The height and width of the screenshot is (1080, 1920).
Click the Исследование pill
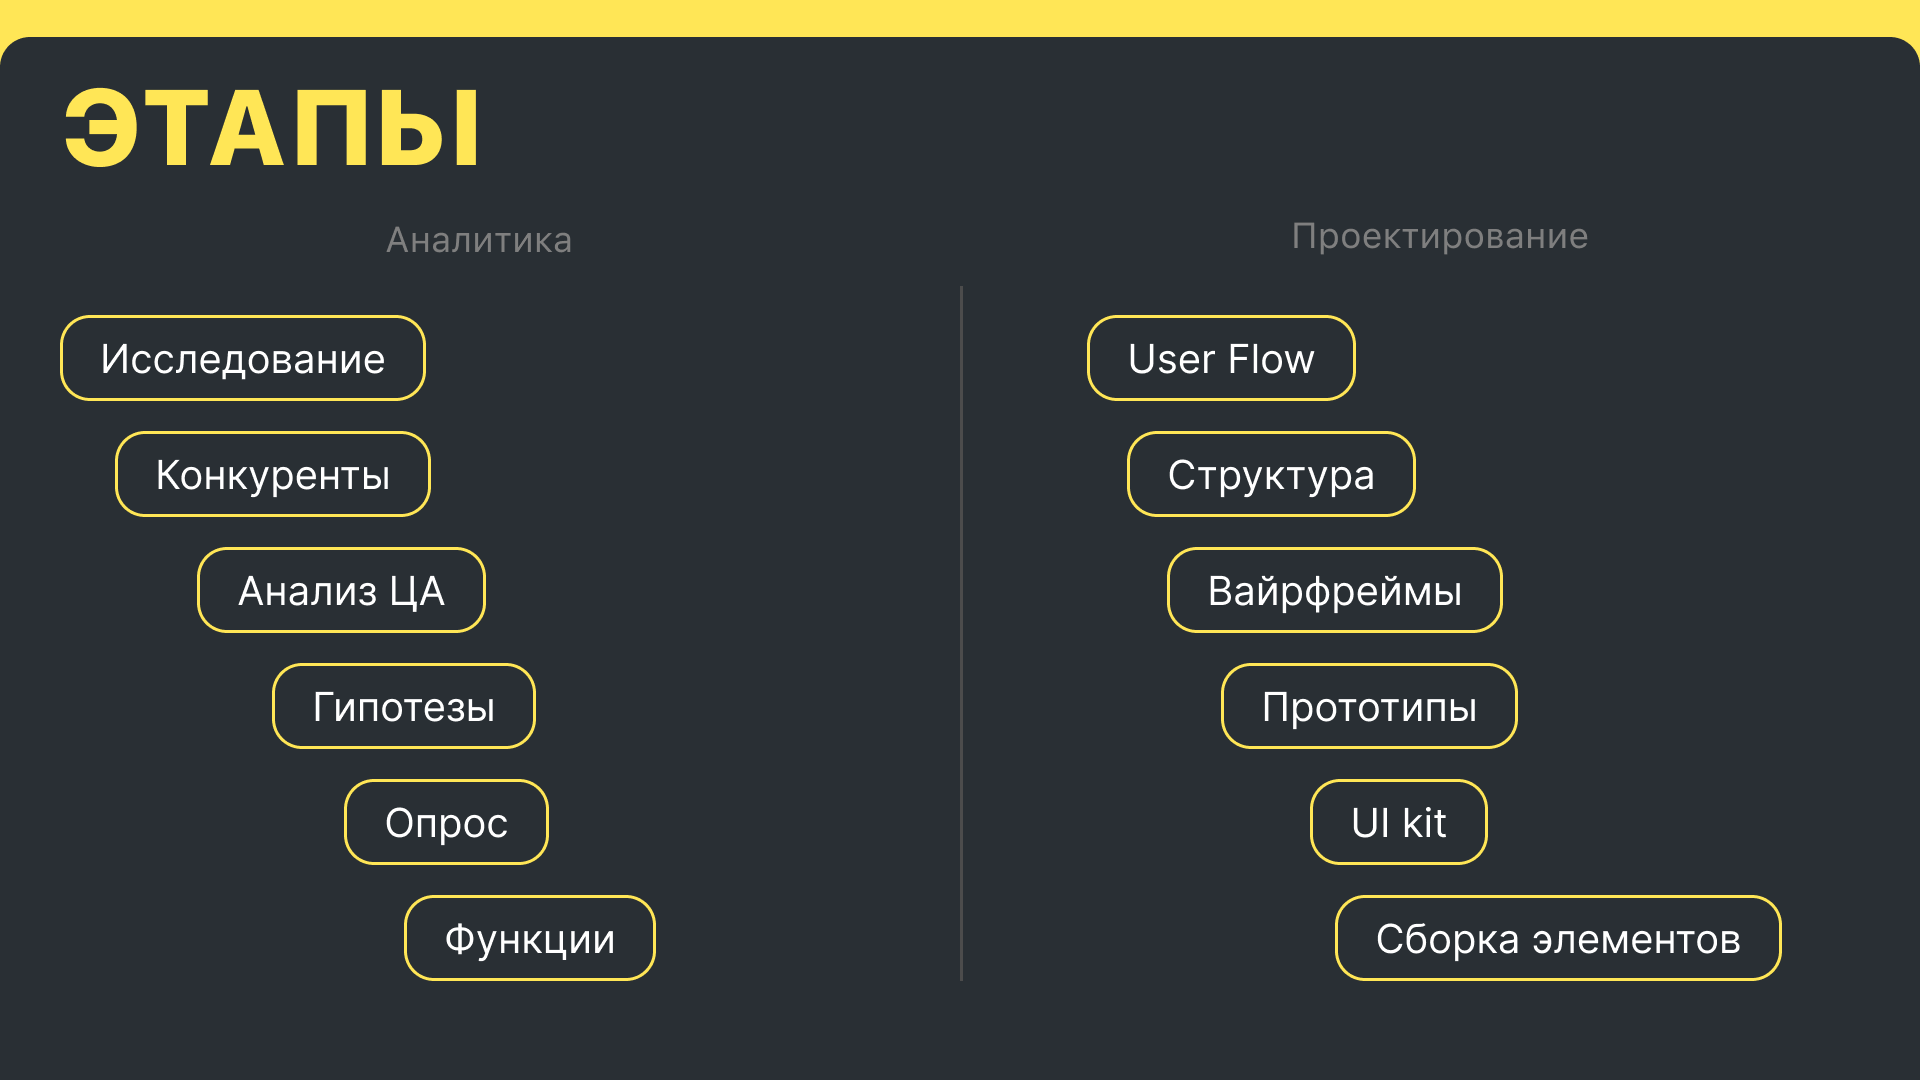[x=243, y=359]
